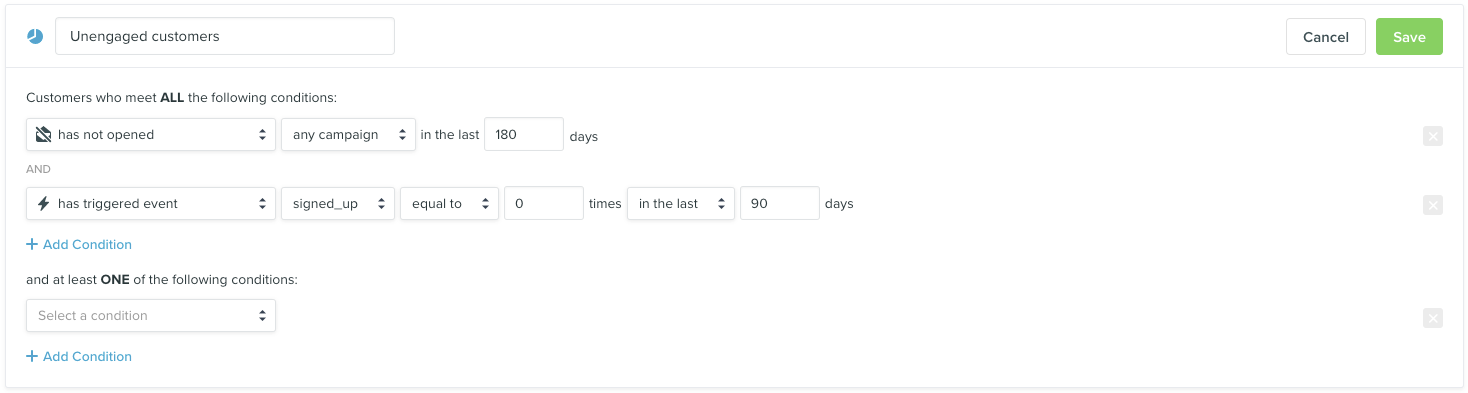This screenshot has width=1468, height=393.
Task: Save the segment
Action: (1409, 36)
